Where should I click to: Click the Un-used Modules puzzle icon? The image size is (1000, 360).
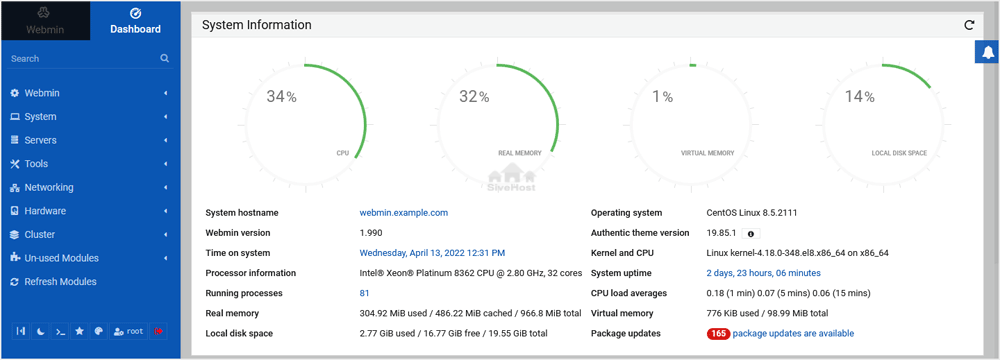click(x=15, y=258)
